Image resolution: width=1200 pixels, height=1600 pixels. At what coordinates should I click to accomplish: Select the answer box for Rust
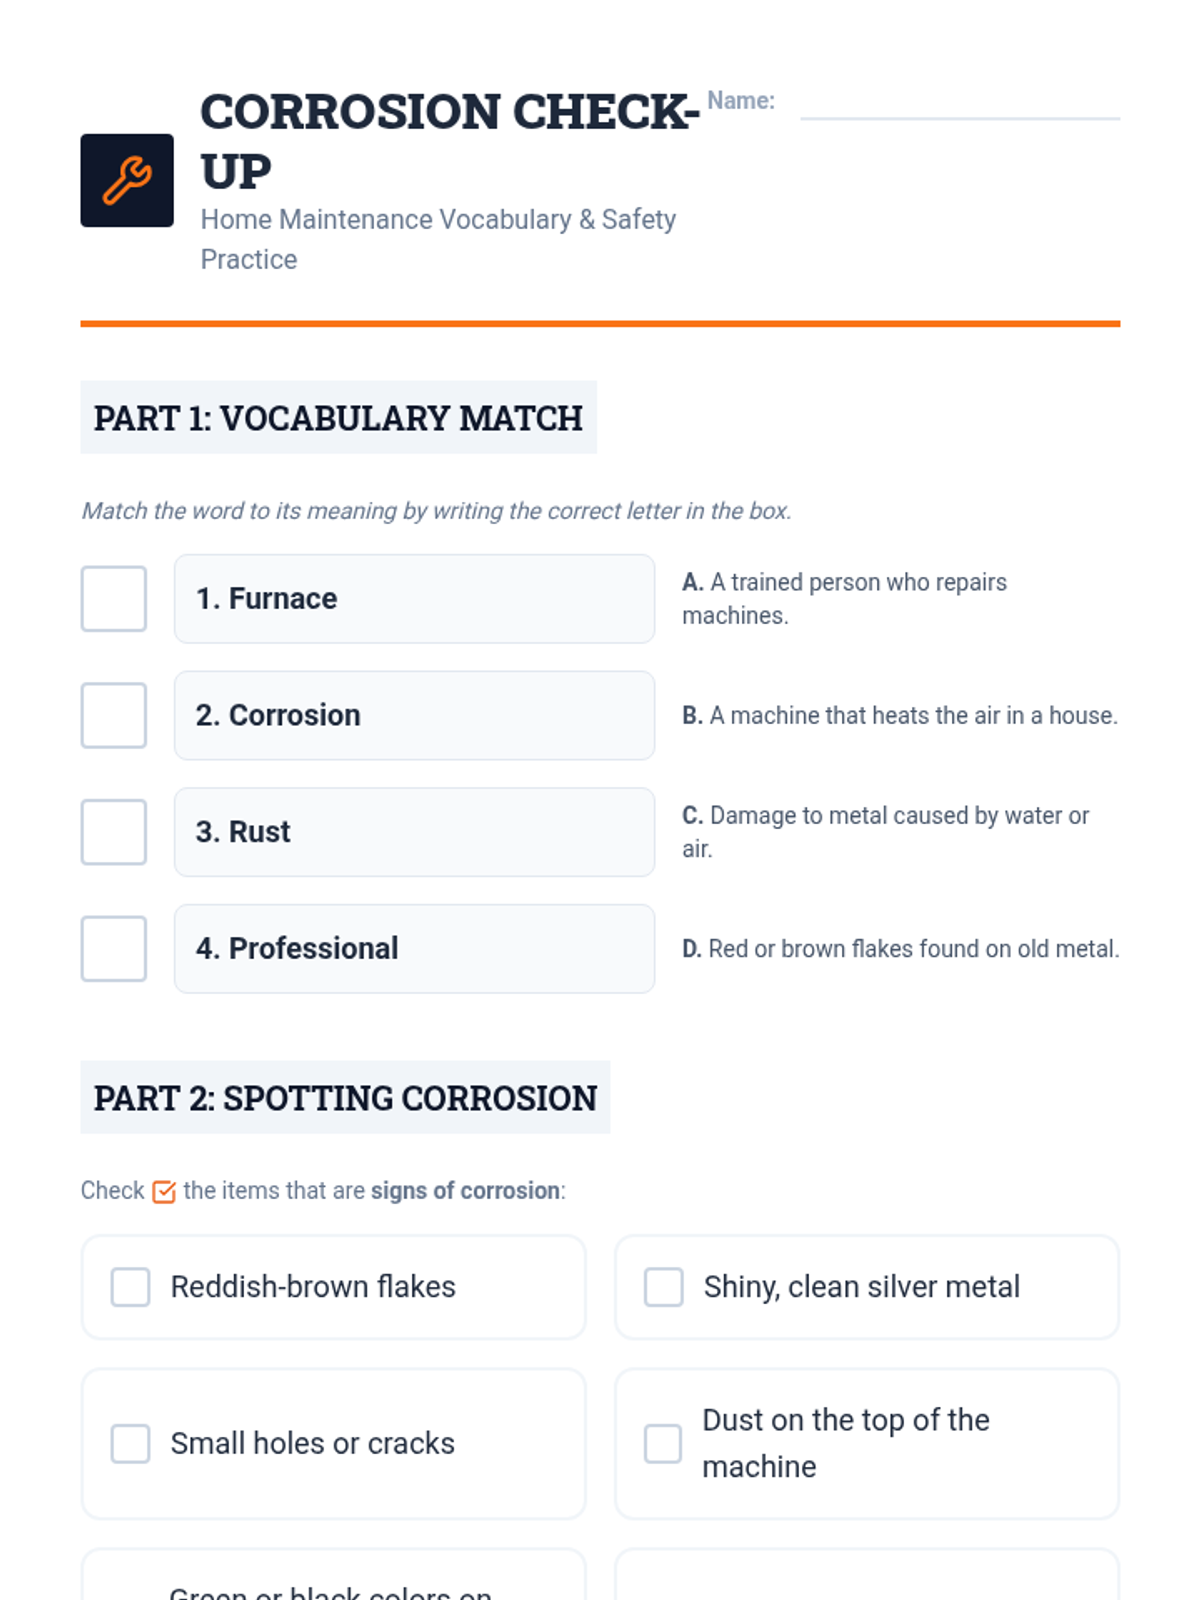coord(114,832)
